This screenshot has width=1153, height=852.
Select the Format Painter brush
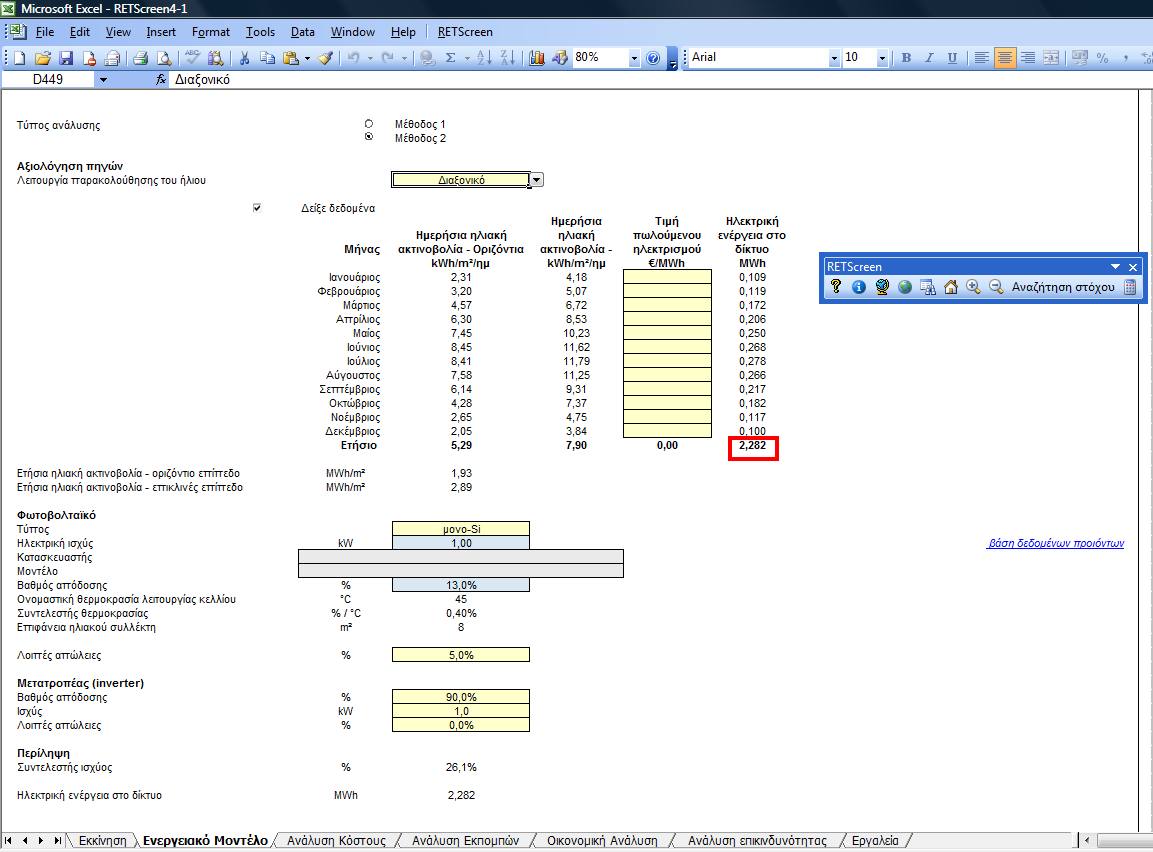tap(325, 58)
